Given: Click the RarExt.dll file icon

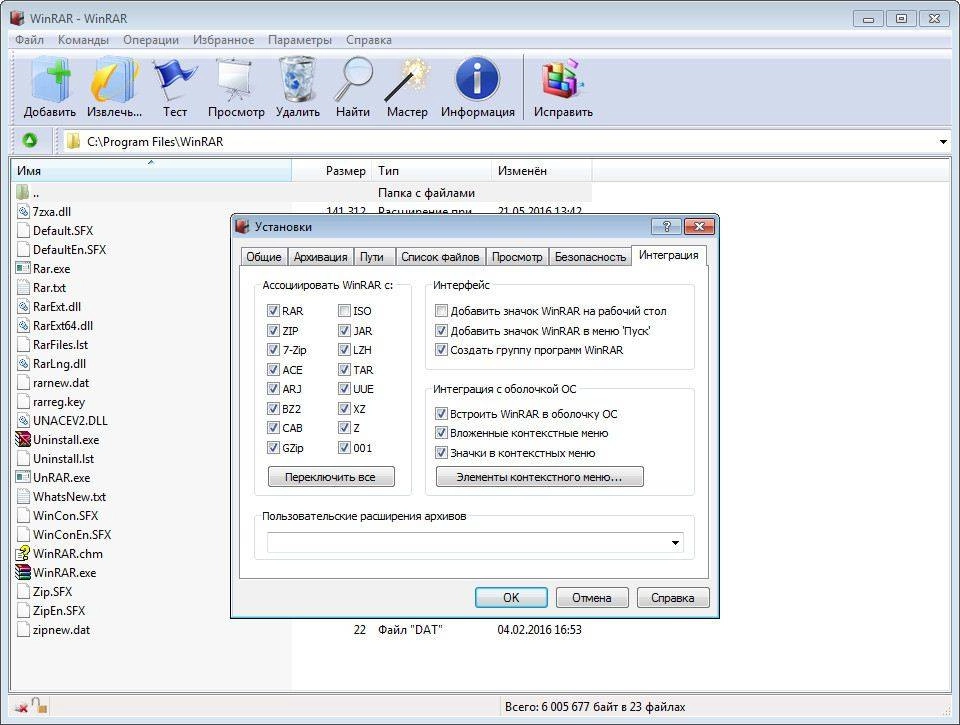Looking at the screenshot, I should pyautogui.click(x=23, y=307).
